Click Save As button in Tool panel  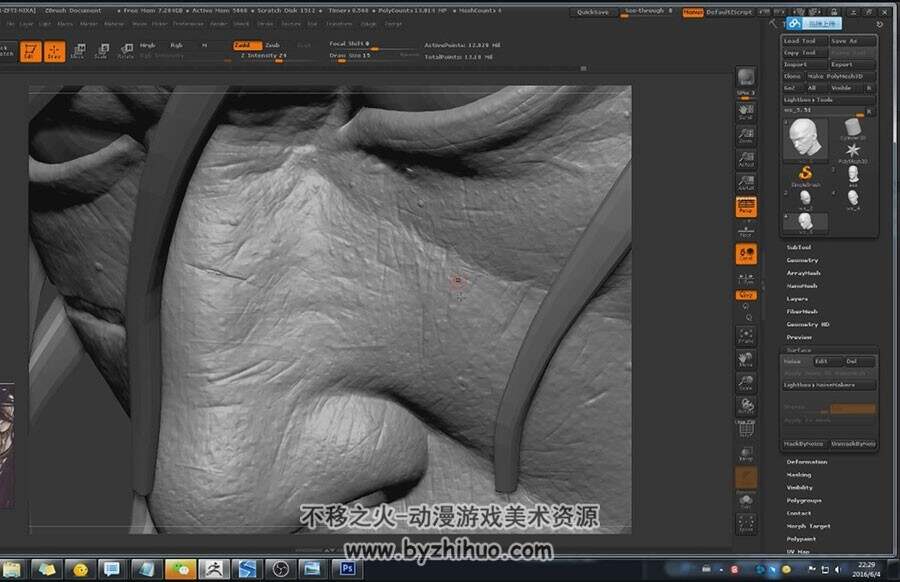point(853,41)
